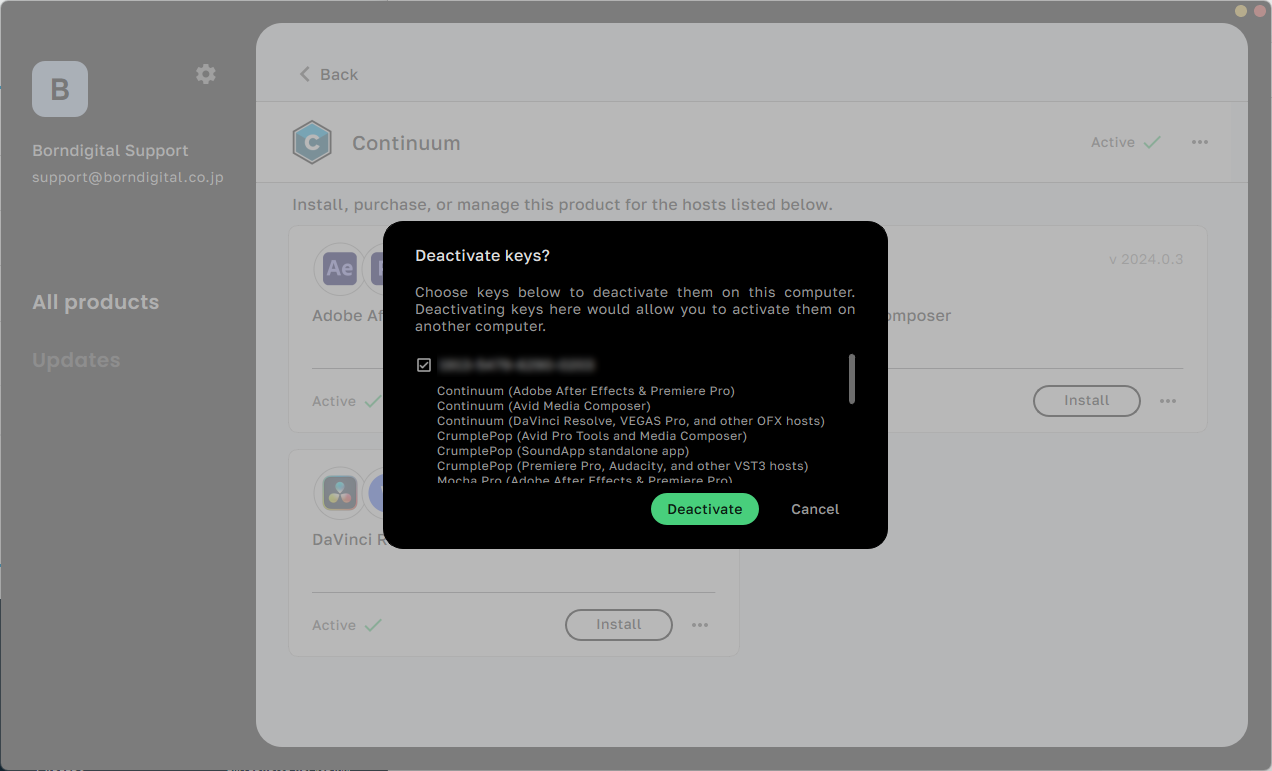The image size is (1272, 771).
Task: Open three-dots menu beside Continuum Active status
Action: (1200, 142)
